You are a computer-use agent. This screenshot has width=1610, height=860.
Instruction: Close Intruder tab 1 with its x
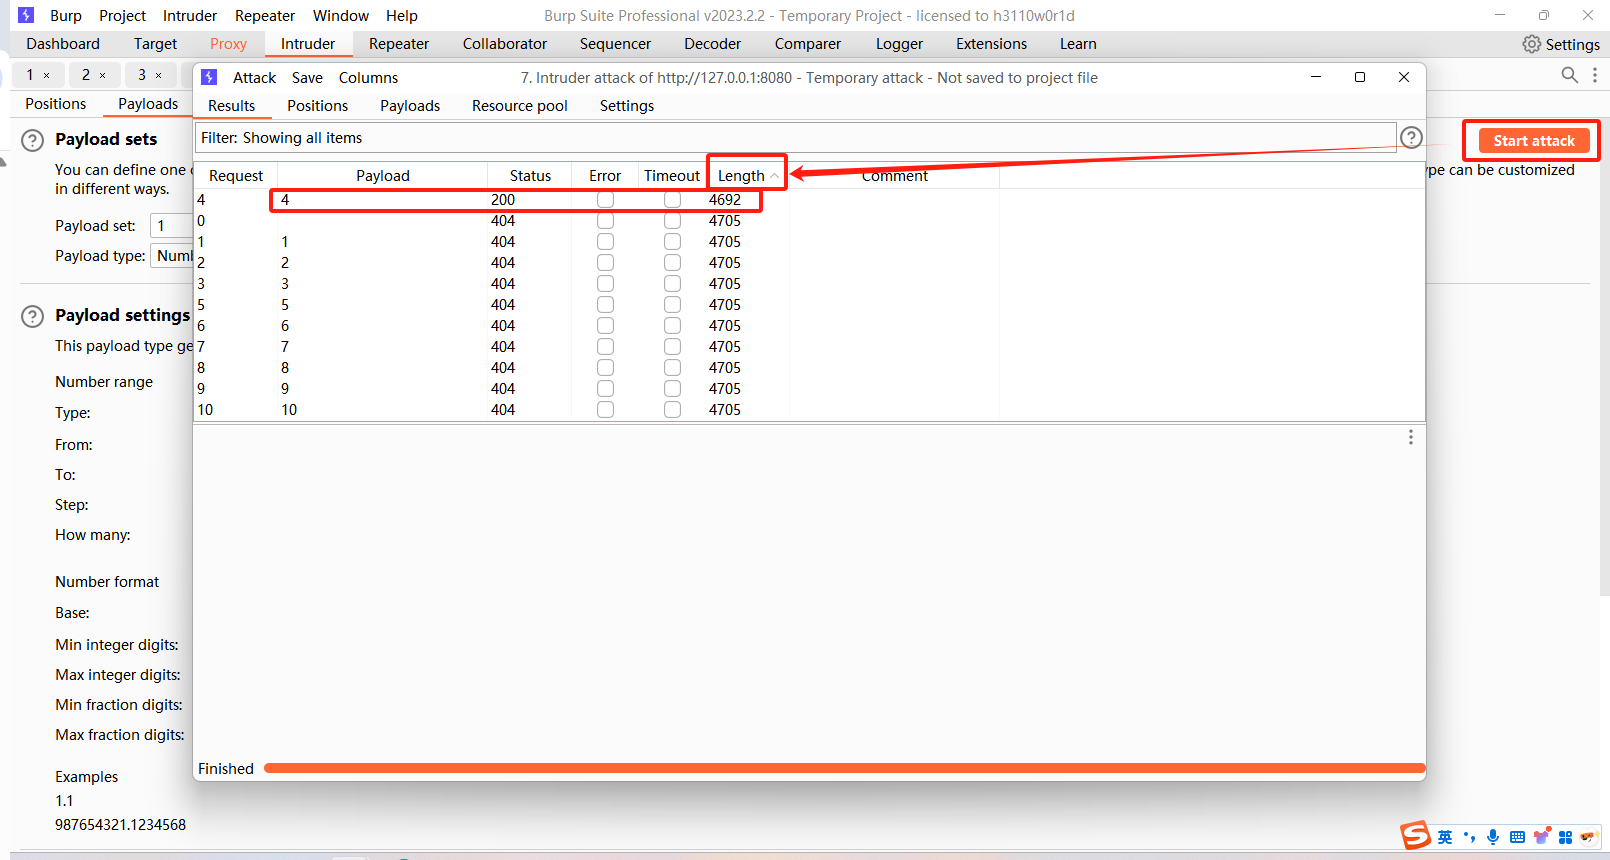[x=46, y=75]
